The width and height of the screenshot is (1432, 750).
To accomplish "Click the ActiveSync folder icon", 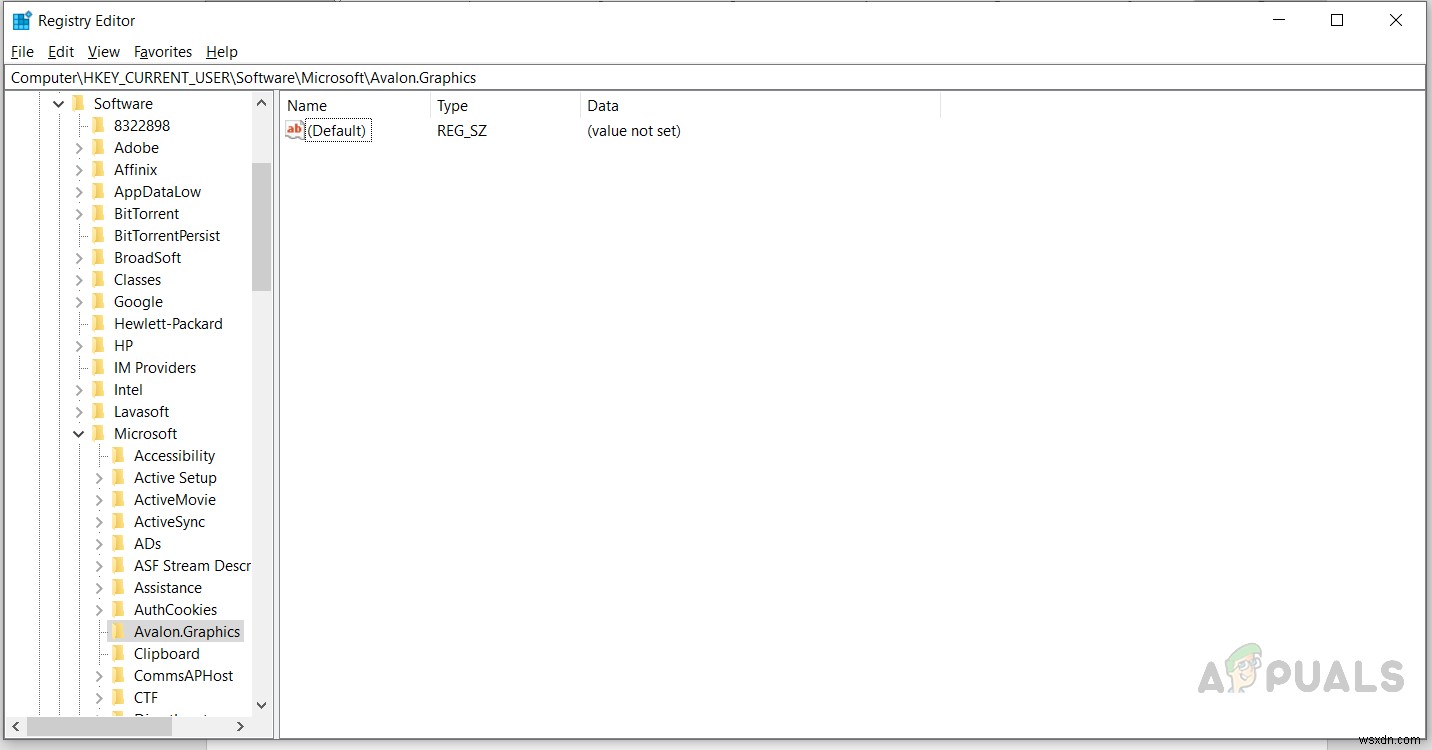I will pos(118,521).
